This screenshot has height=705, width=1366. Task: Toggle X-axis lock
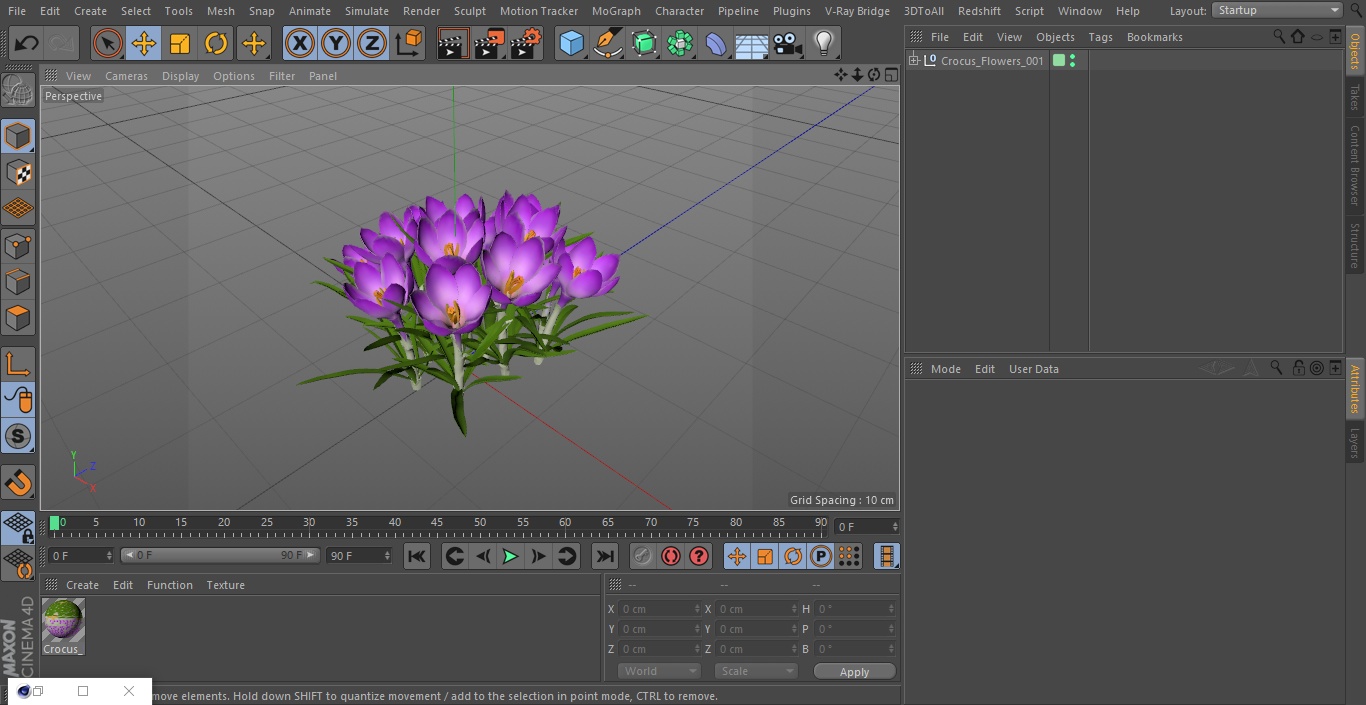click(299, 43)
